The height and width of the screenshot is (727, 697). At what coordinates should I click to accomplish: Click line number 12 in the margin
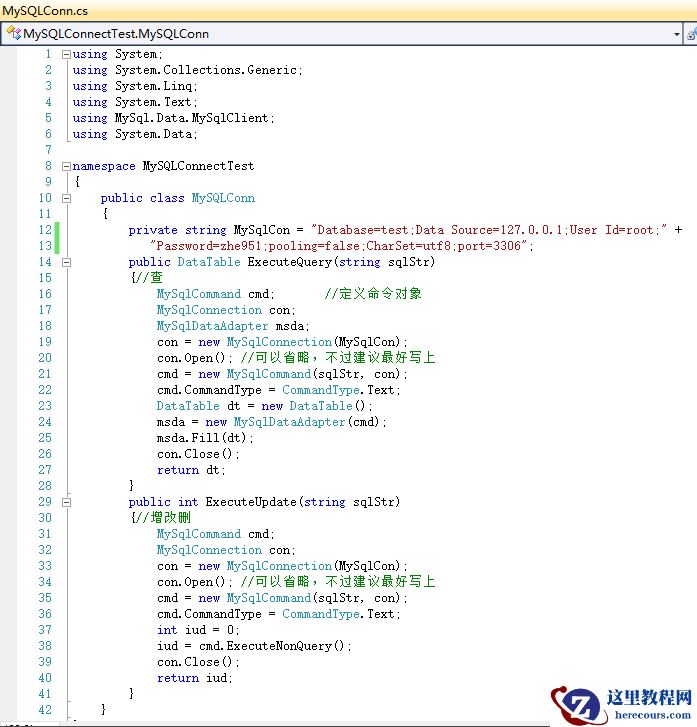[x=45, y=230]
